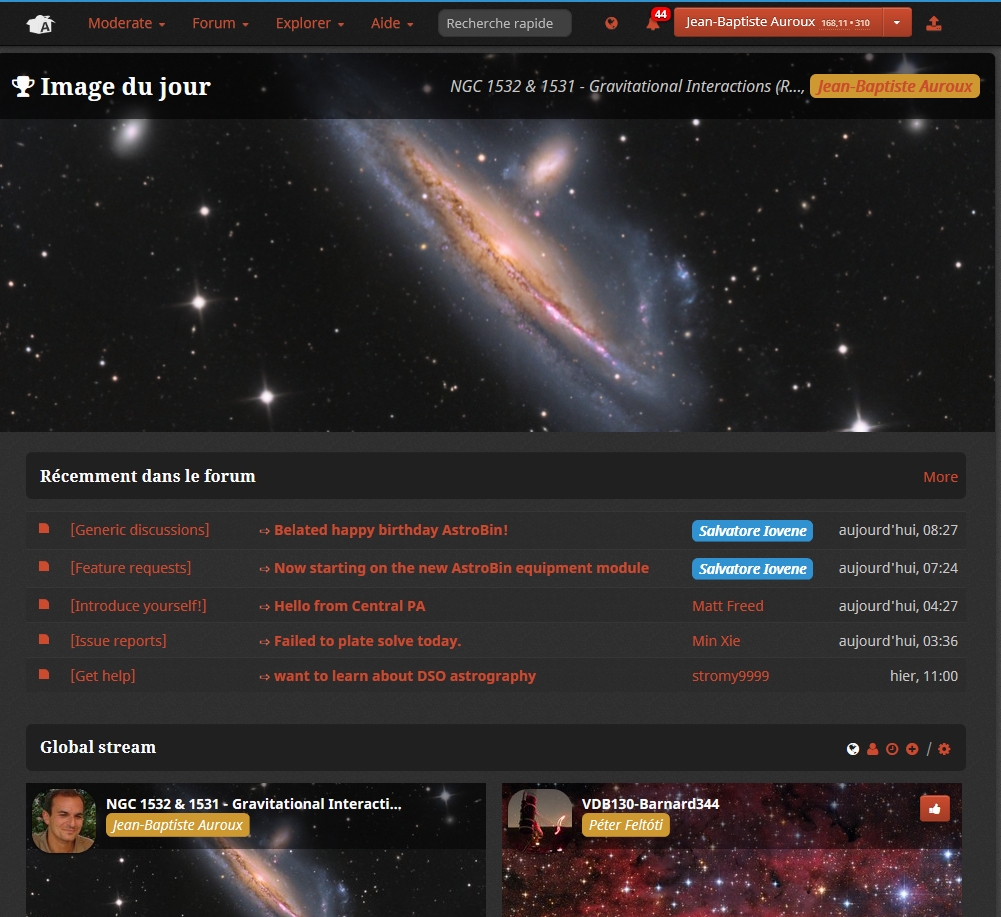The width and height of the screenshot is (1001, 917).
Task: Click Récemment dans le forum heading
Action: tap(147, 476)
